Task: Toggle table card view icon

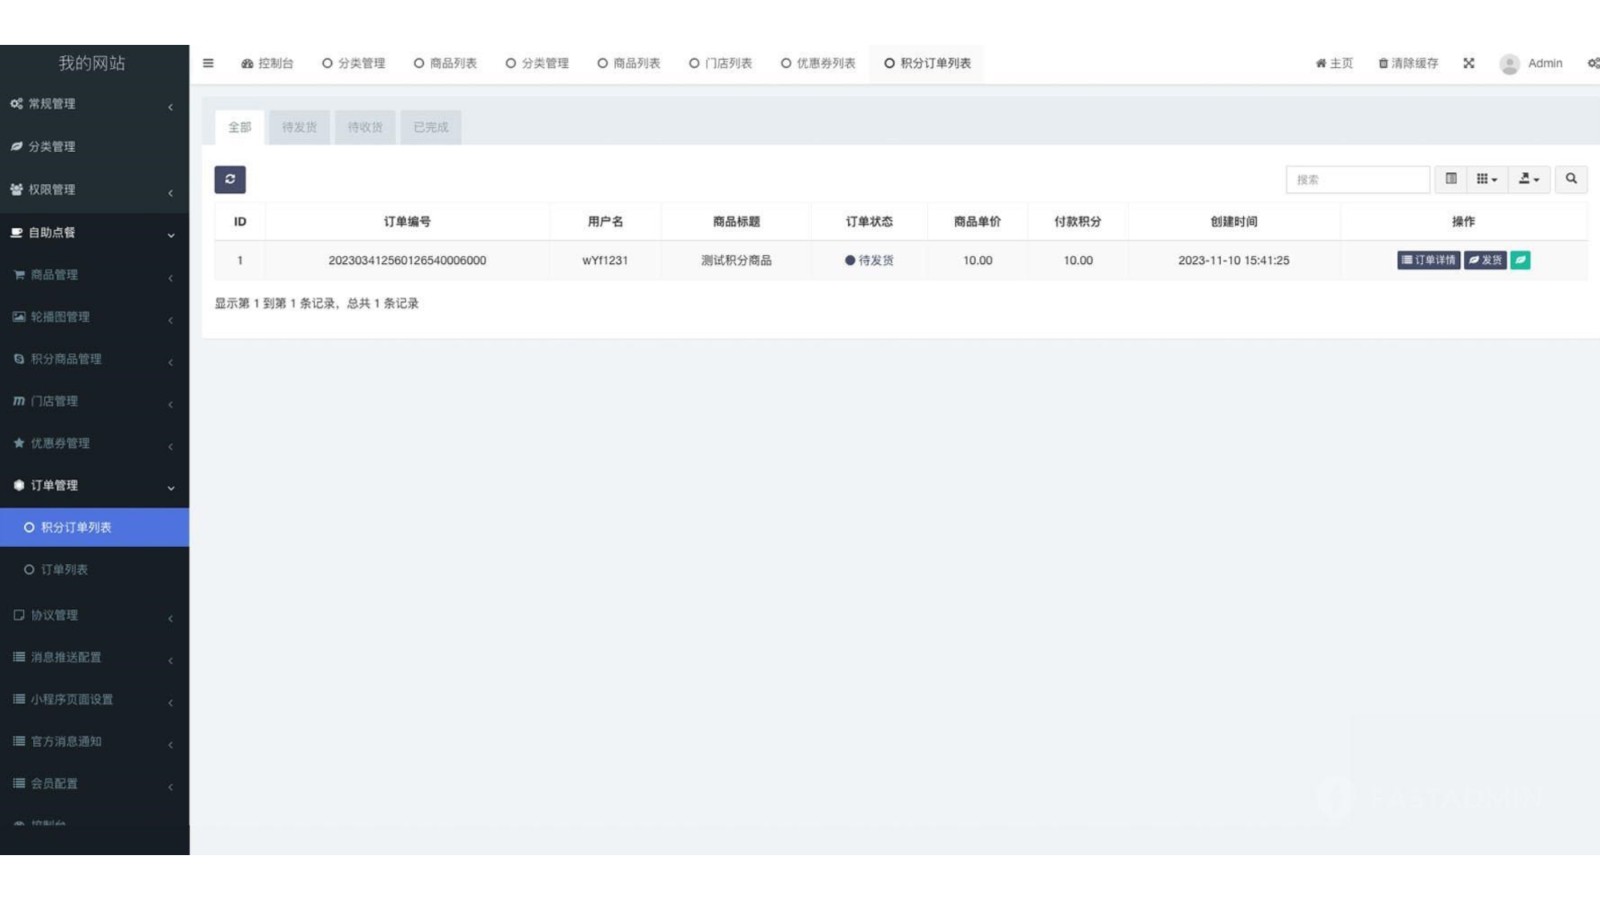Action: click(1451, 179)
